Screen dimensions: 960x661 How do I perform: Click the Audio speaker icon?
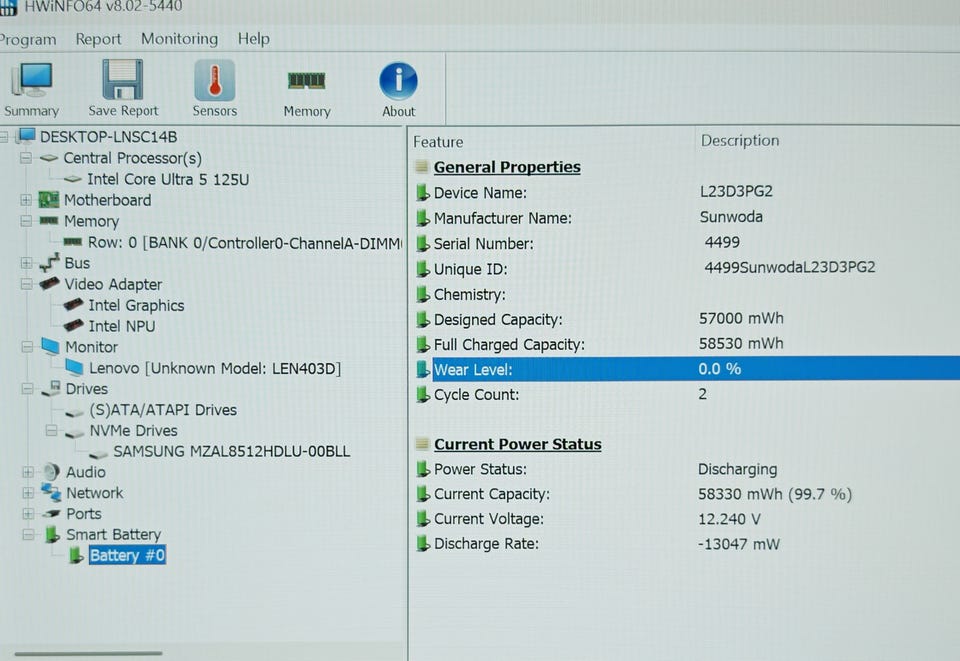tap(51, 471)
